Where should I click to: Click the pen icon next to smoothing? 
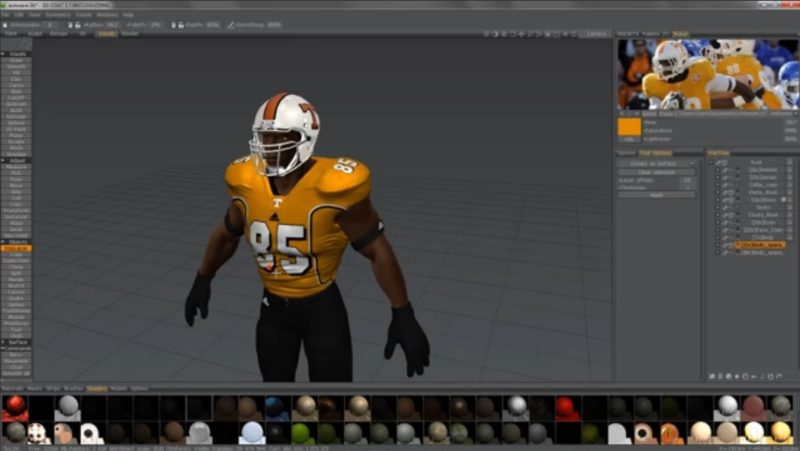231,24
